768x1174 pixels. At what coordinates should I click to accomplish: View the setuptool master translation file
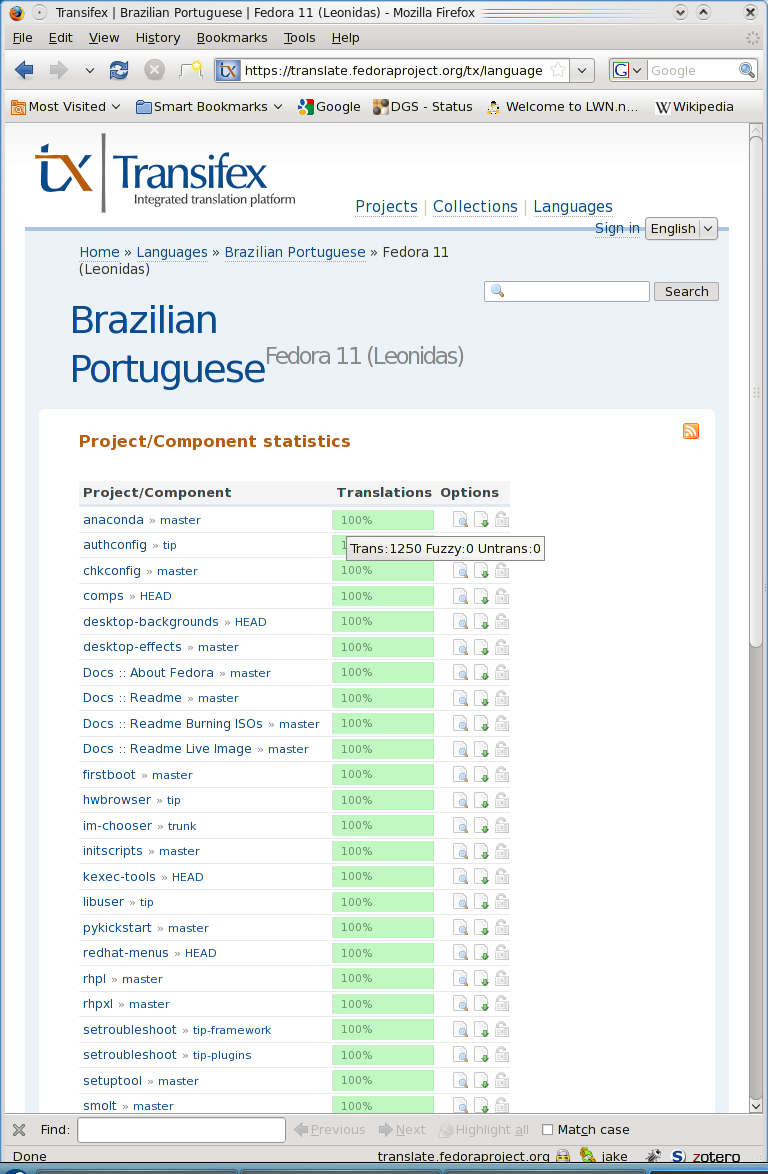pos(460,1080)
